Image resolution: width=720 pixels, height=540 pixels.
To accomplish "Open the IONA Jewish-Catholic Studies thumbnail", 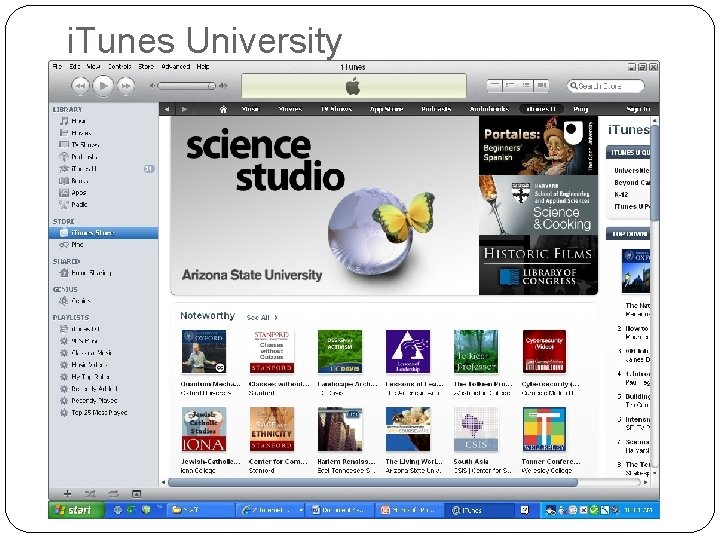I will pos(204,429).
